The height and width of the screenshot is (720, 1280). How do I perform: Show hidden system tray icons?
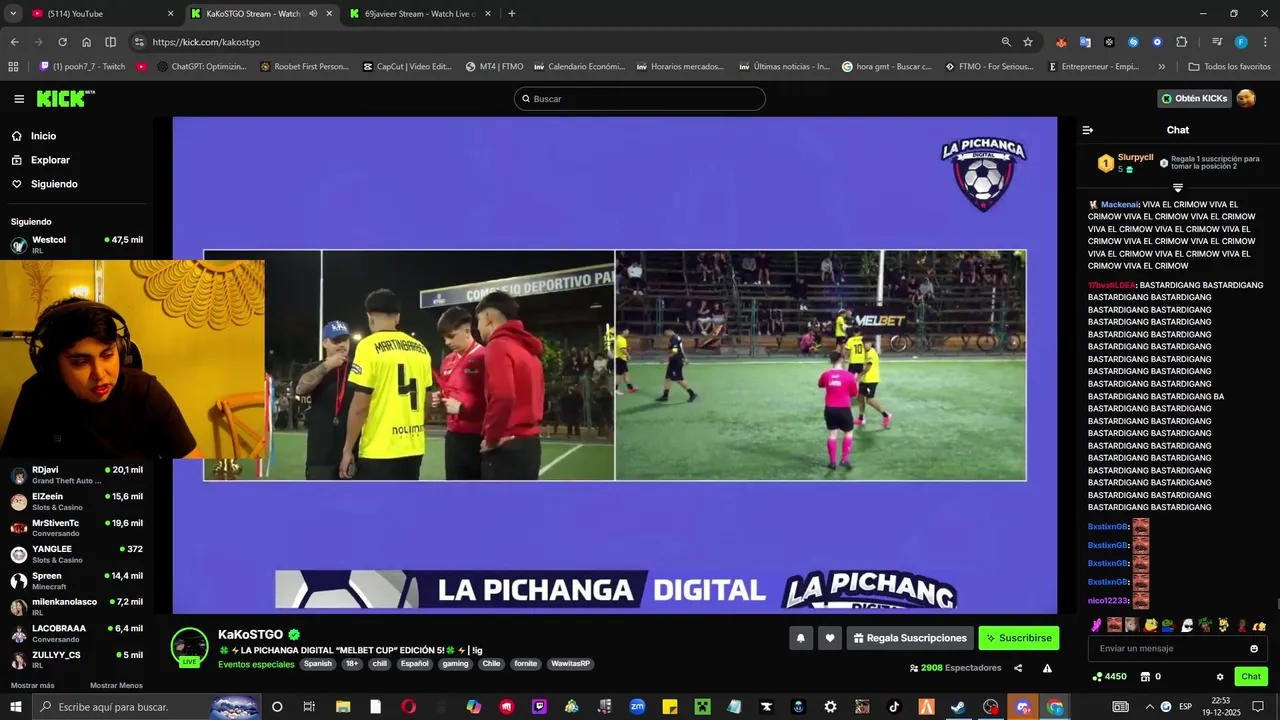tap(1148, 707)
